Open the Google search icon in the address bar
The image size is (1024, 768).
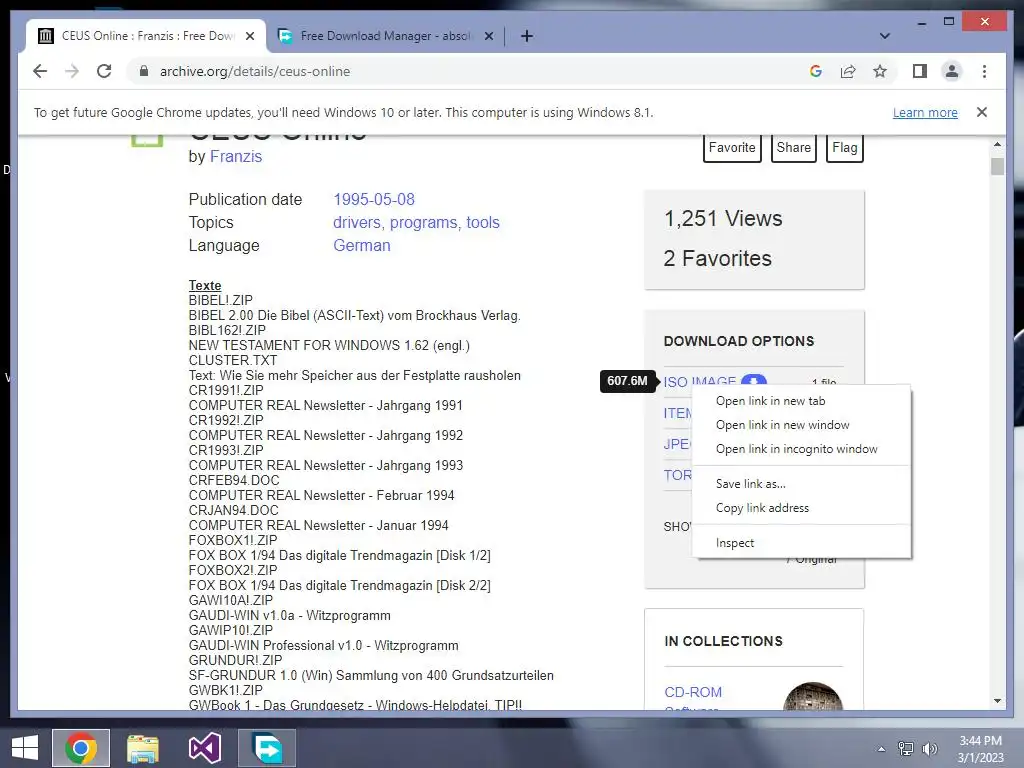click(x=816, y=71)
